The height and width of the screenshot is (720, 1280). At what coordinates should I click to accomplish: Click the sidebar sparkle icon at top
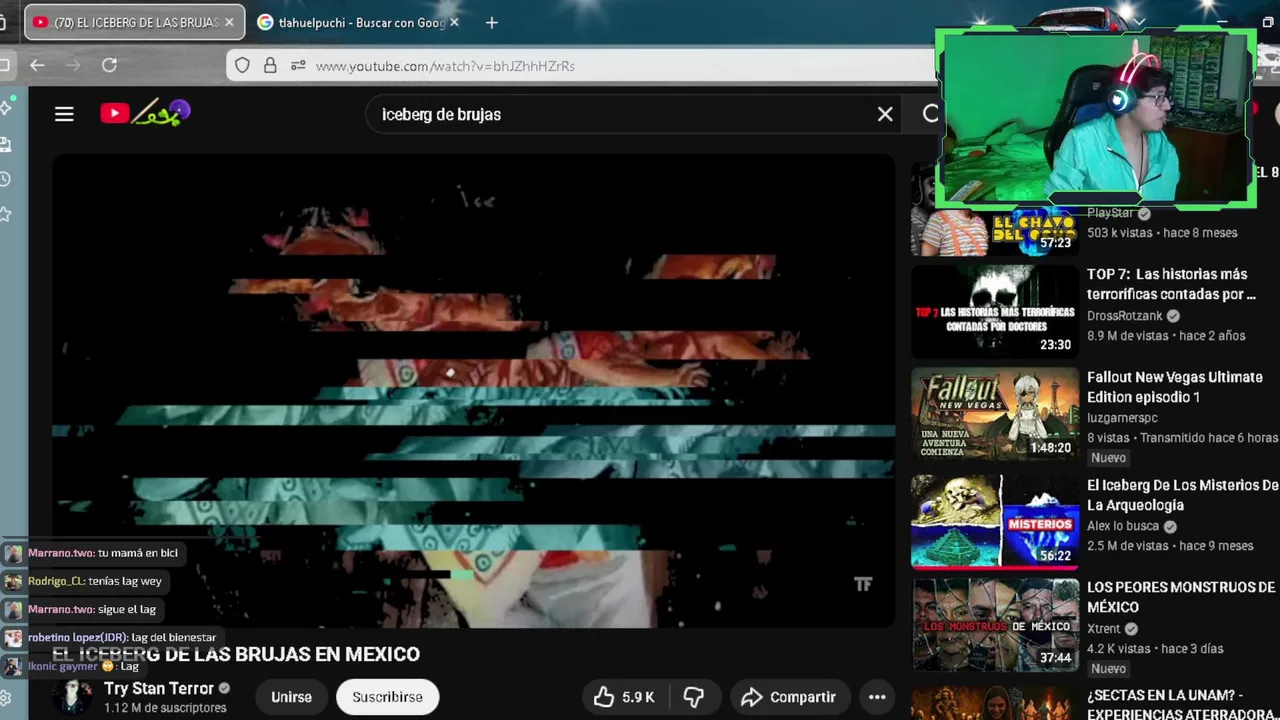pyautogui.click(x=6, y=106)
